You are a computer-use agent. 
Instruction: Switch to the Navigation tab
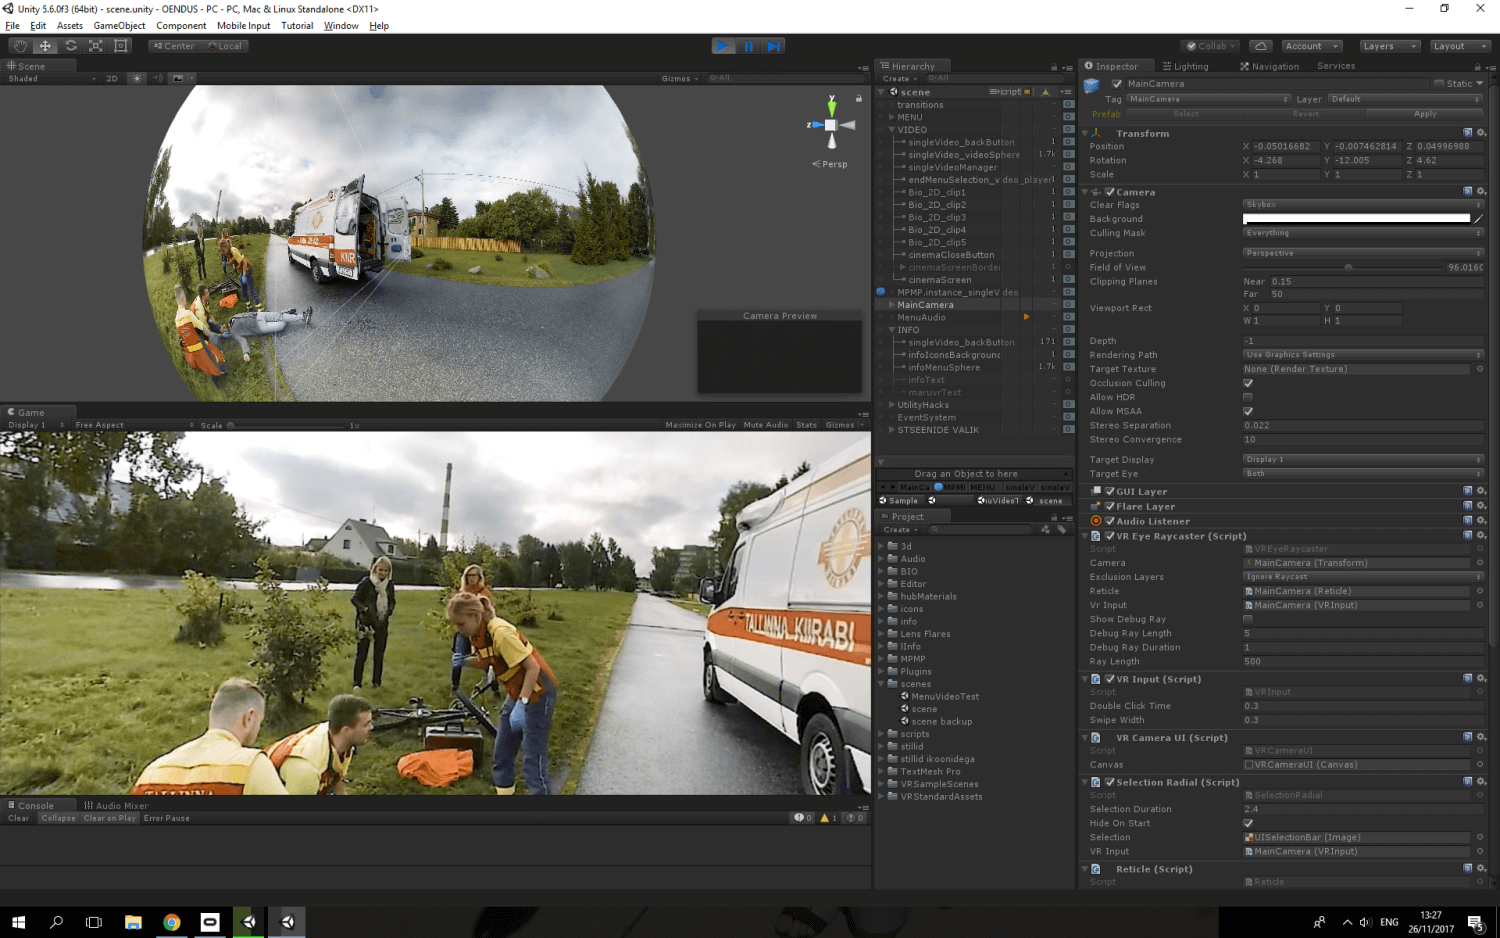click(x=1270, y=66)
